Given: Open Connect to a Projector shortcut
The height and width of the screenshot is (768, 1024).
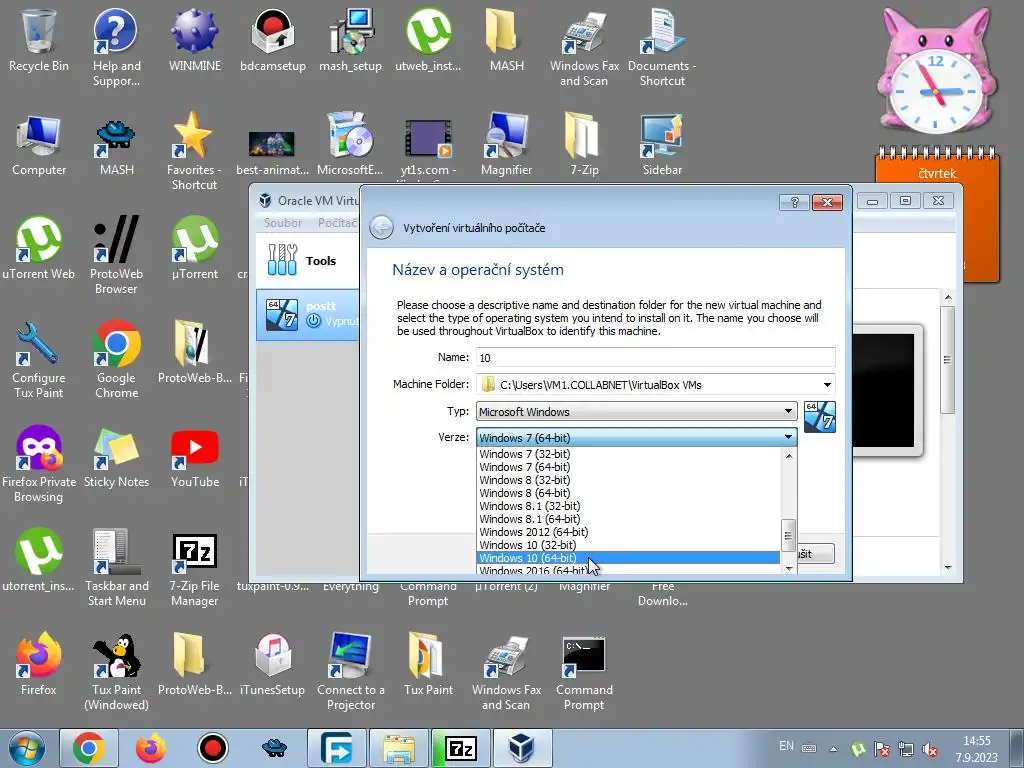Looking at the screenshot, I should [x=351, y=670].
